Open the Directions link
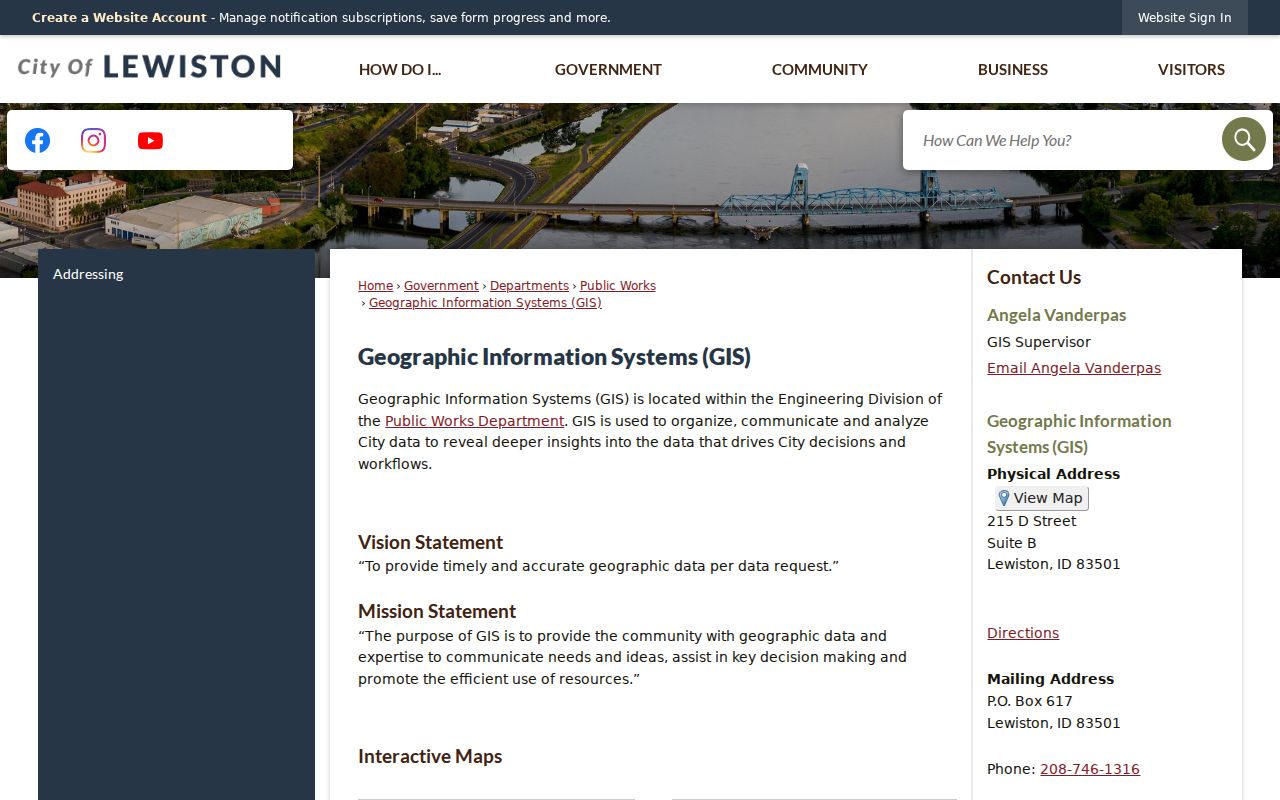 pyautogui.click(x=1023, y=633)
